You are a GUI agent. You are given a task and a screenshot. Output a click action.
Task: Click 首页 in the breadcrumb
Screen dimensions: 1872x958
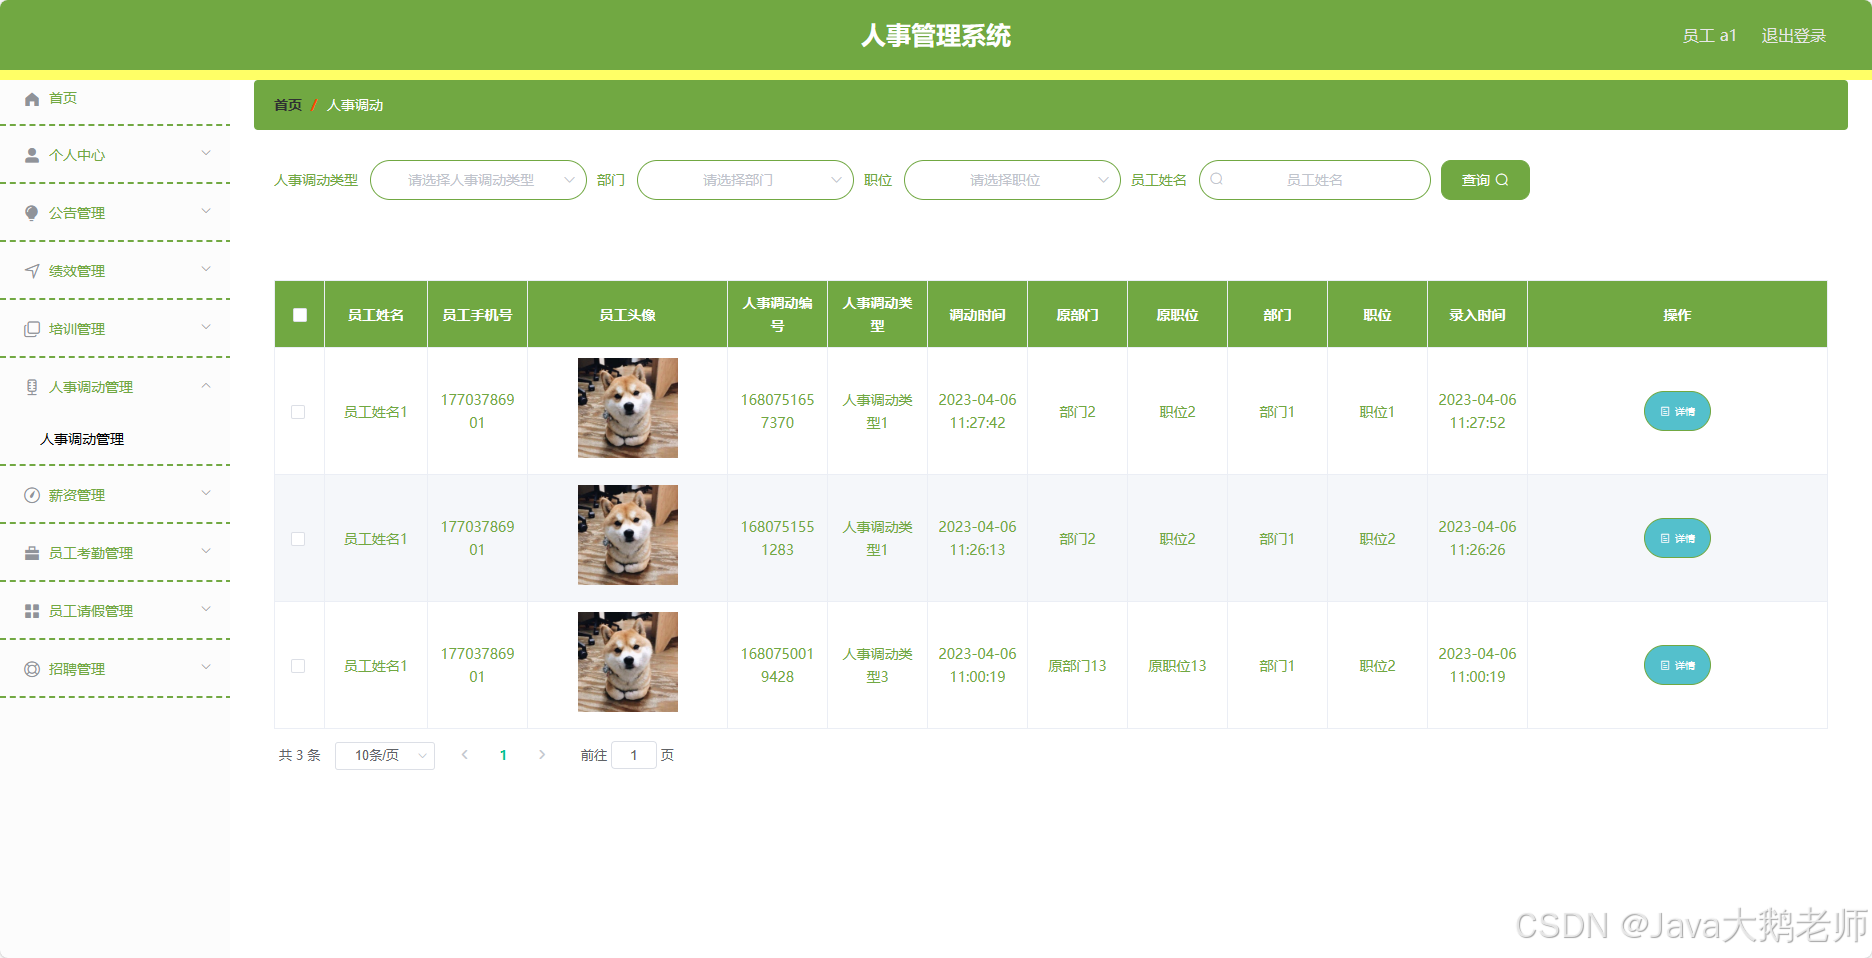[288, 105]
